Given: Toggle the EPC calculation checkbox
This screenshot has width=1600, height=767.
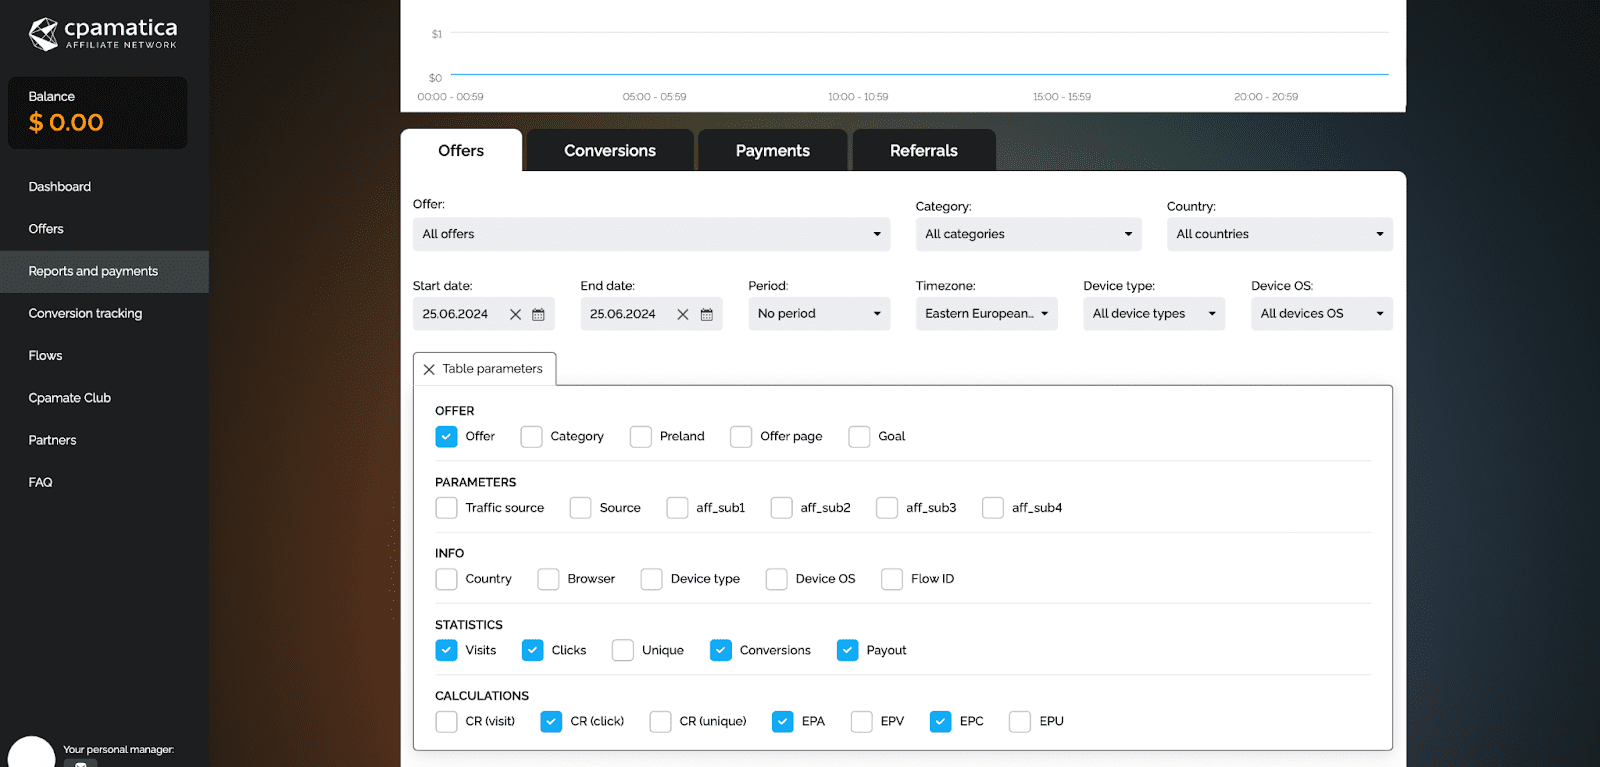Looking at the screenshot, I should pyautogui.click(x=940, y=721).
